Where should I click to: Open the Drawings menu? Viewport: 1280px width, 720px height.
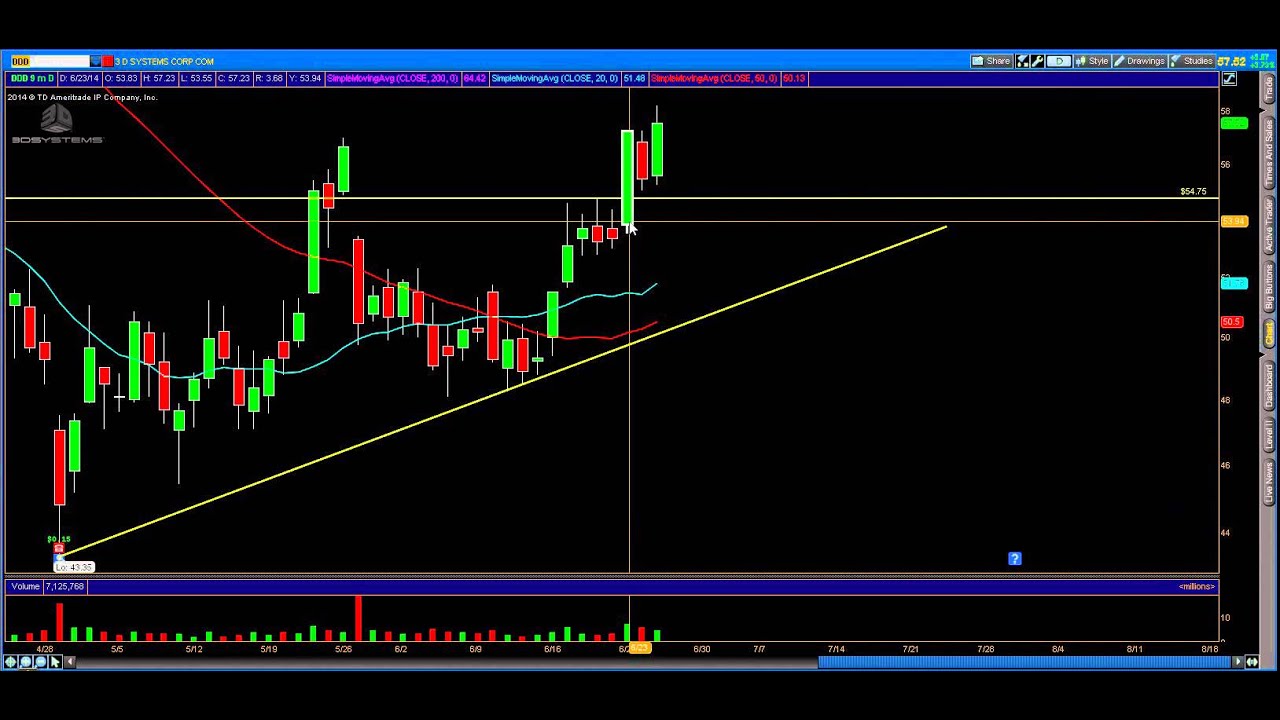(1139, 61)
